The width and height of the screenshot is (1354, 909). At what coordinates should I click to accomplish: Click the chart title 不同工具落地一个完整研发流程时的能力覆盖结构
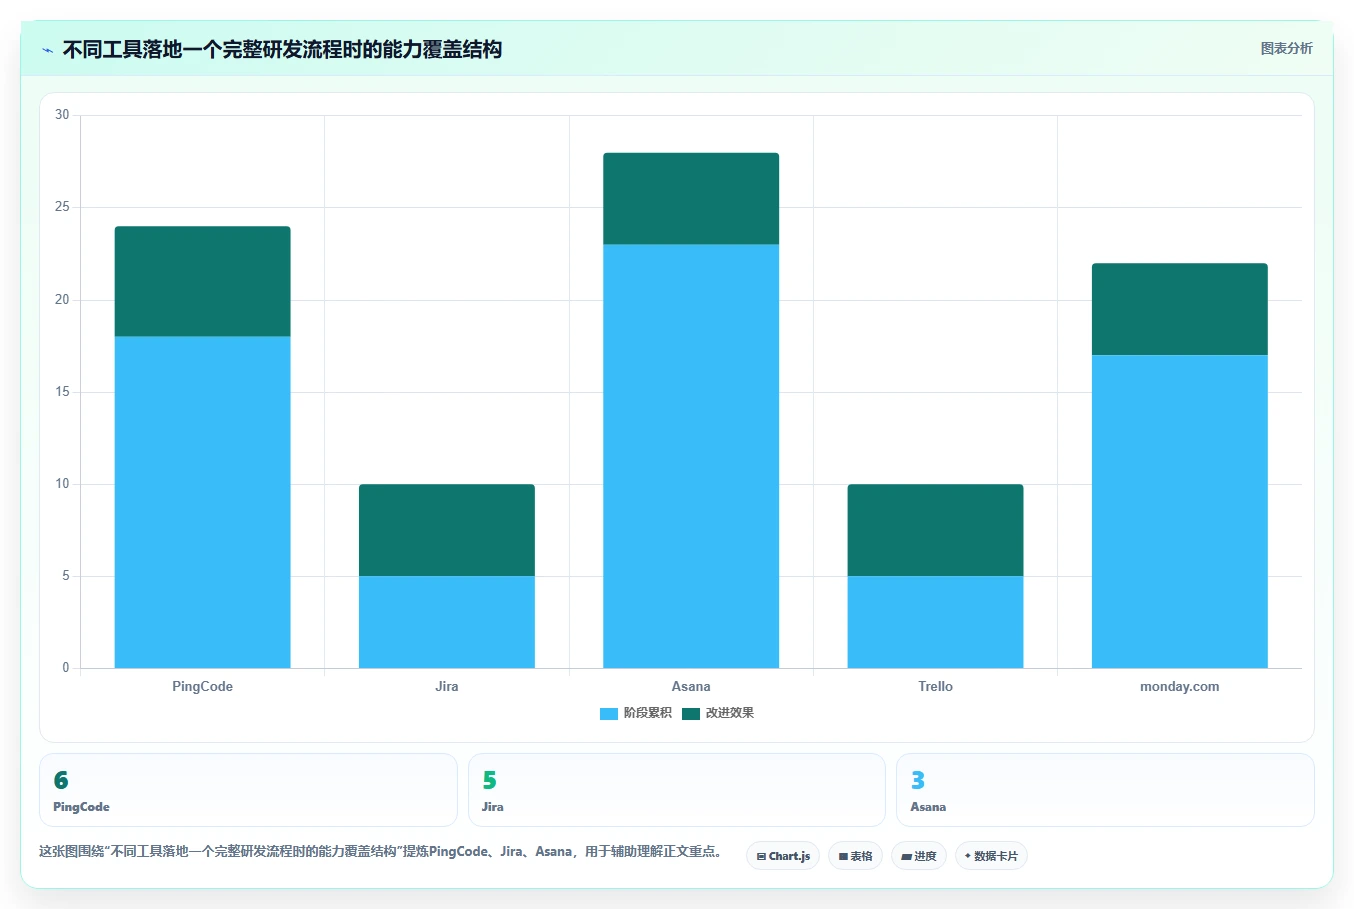(282, 50)
